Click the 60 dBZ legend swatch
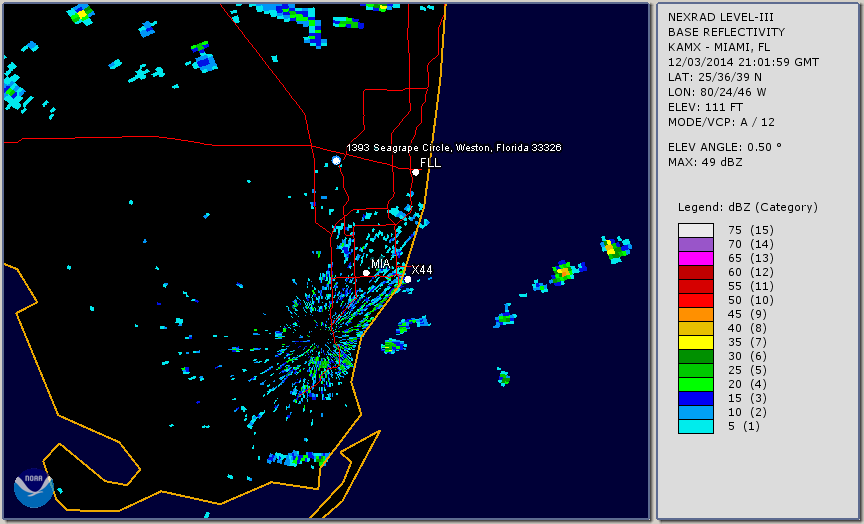The height and width of the screenshot is (524, 864). click(695, 272)
